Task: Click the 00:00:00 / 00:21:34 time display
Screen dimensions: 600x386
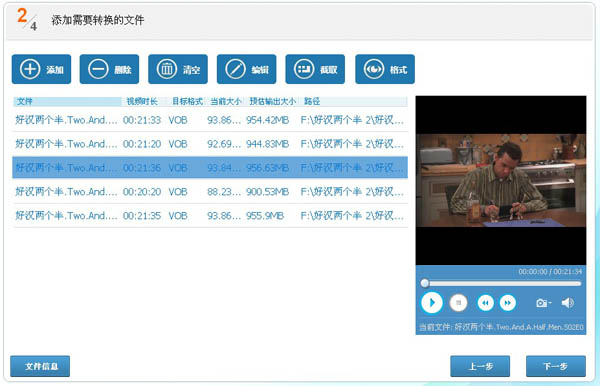Action: click(550, 272)
